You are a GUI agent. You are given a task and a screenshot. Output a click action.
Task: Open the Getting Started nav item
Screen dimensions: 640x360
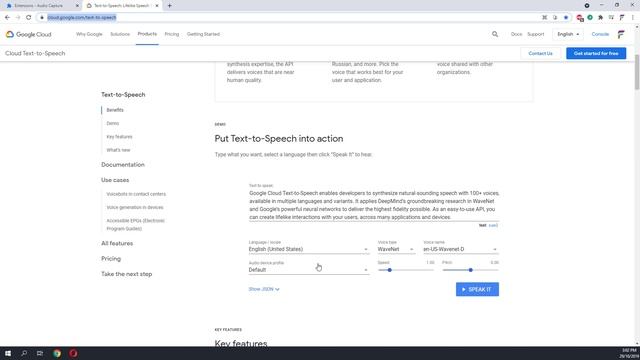click(x=203, y=34)
